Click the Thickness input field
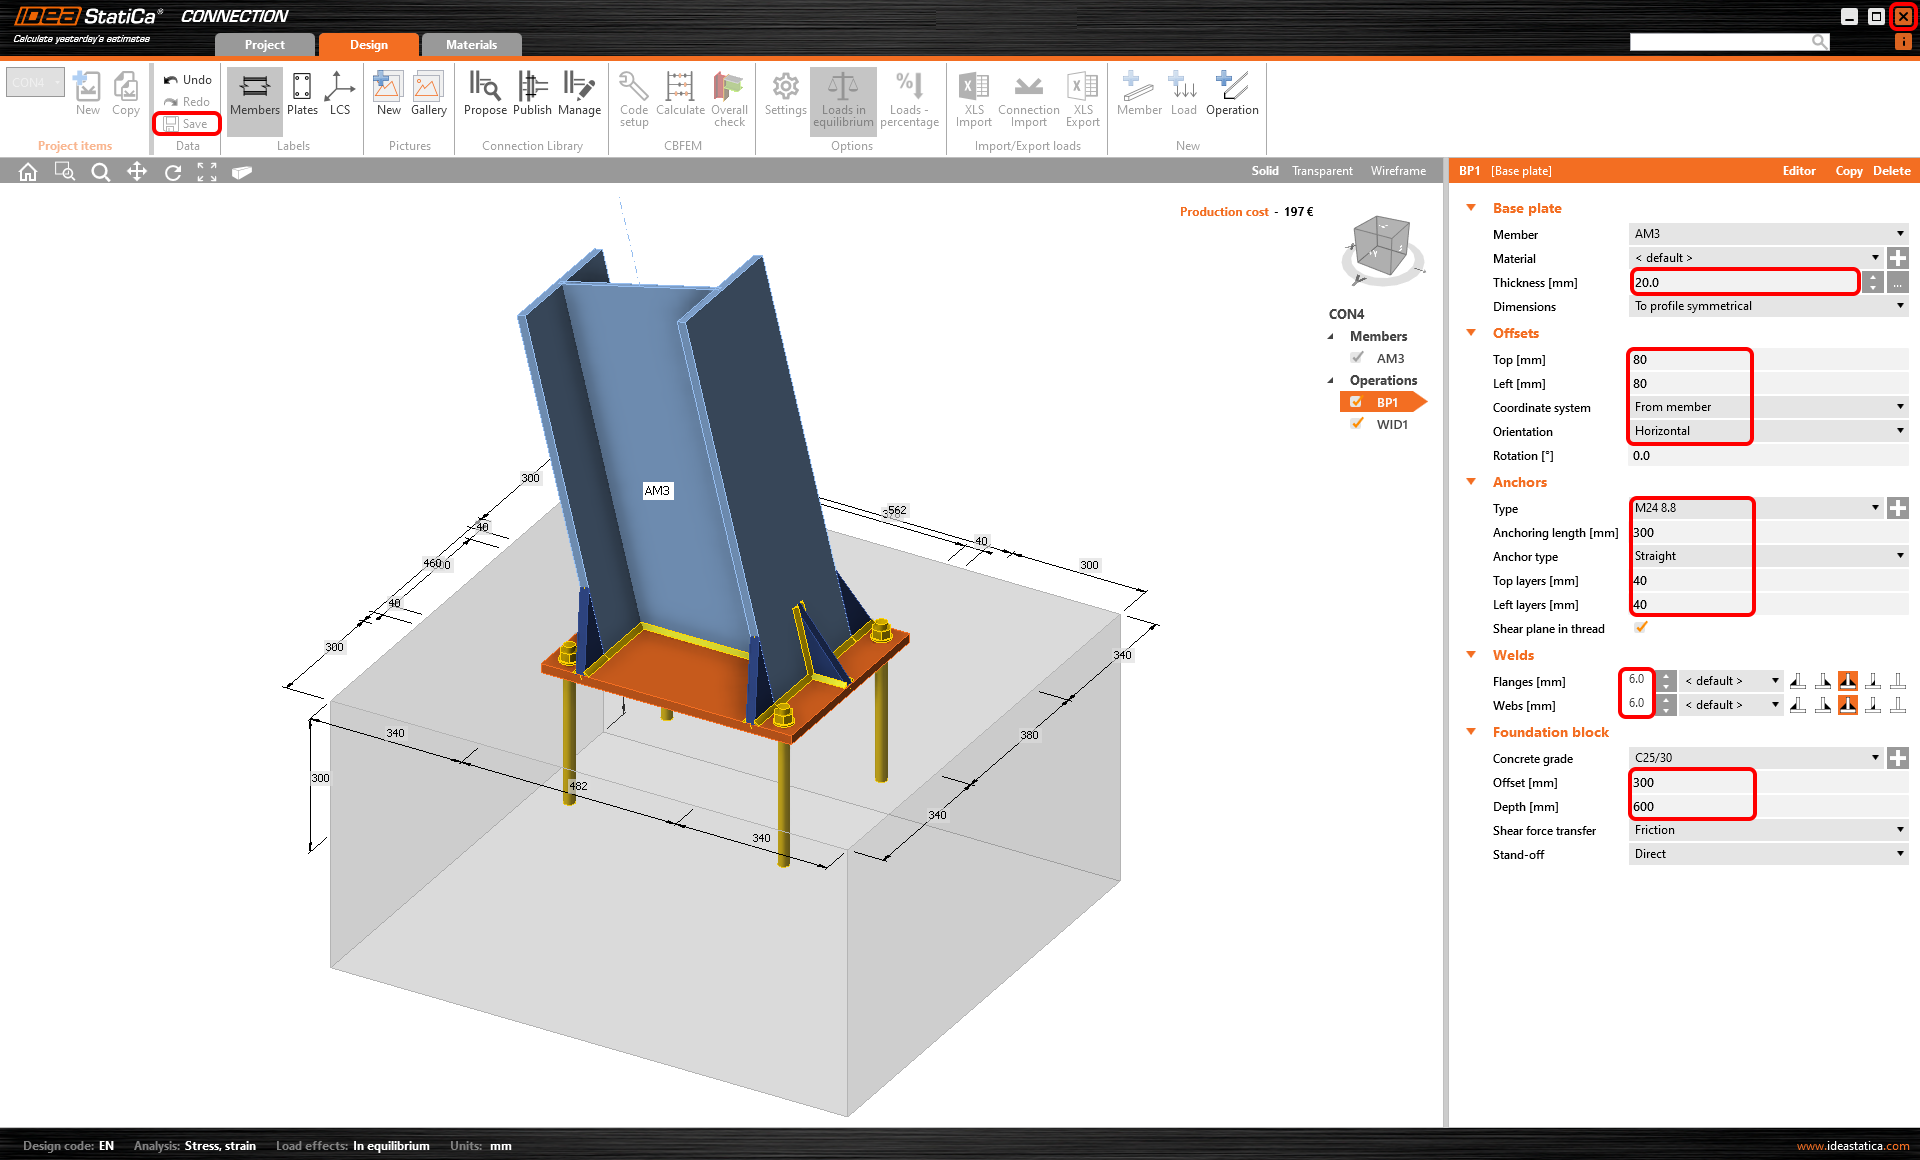 coord(1744,282)
